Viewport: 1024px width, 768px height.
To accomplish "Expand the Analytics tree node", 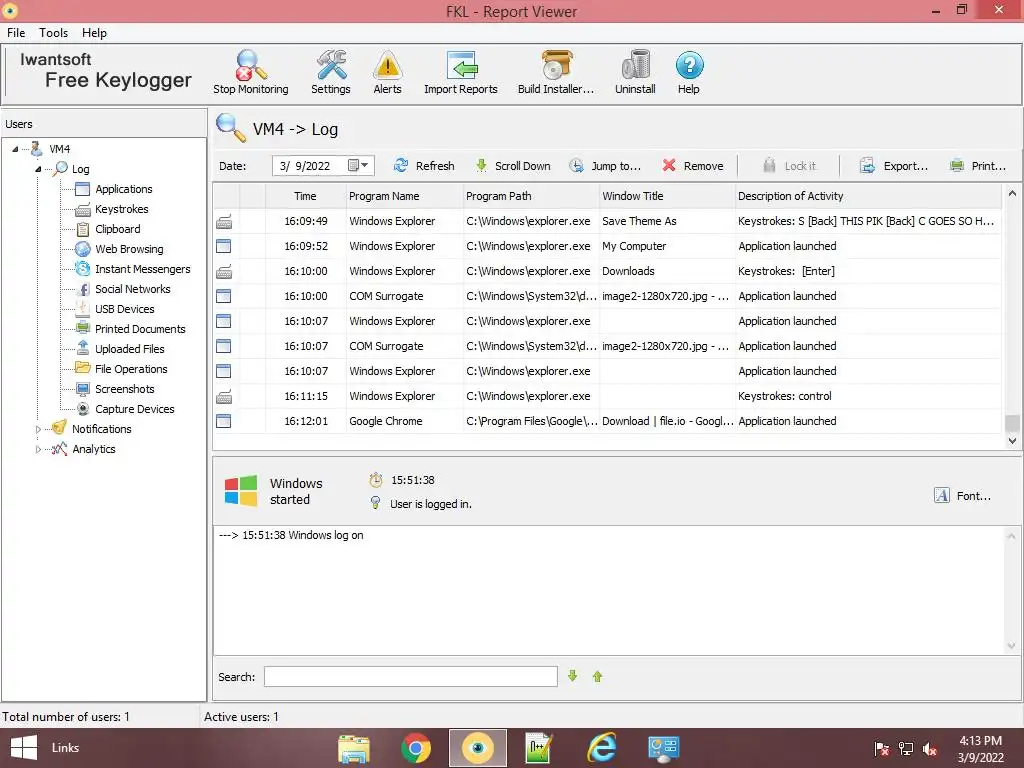I will click(x=38, y=449).
